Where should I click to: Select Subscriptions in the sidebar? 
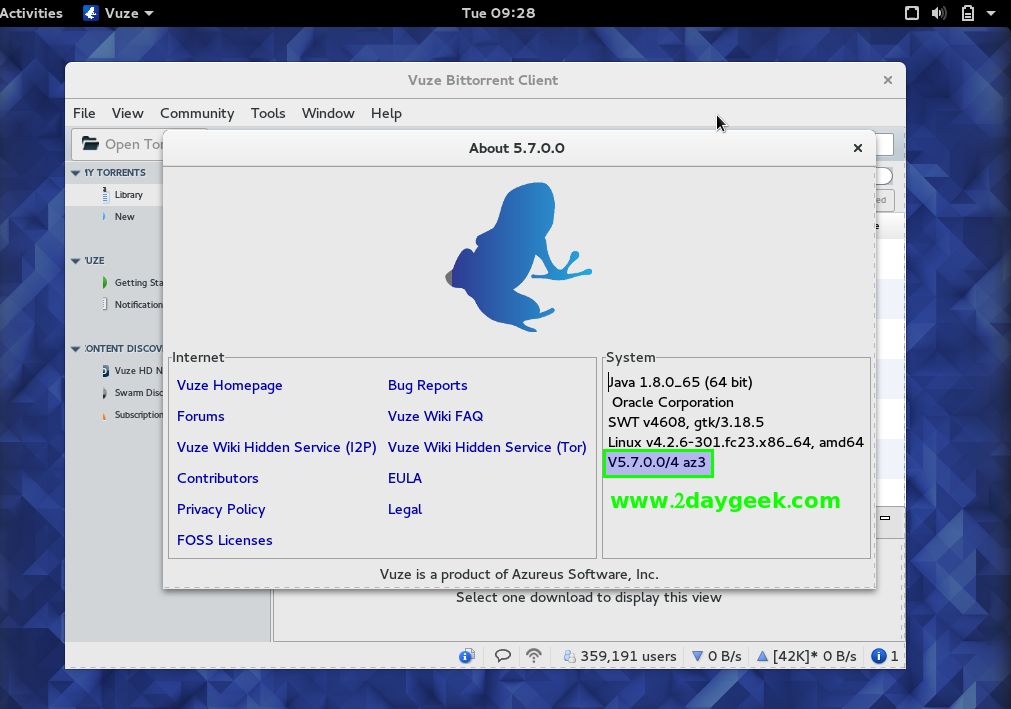pos(138,414)
